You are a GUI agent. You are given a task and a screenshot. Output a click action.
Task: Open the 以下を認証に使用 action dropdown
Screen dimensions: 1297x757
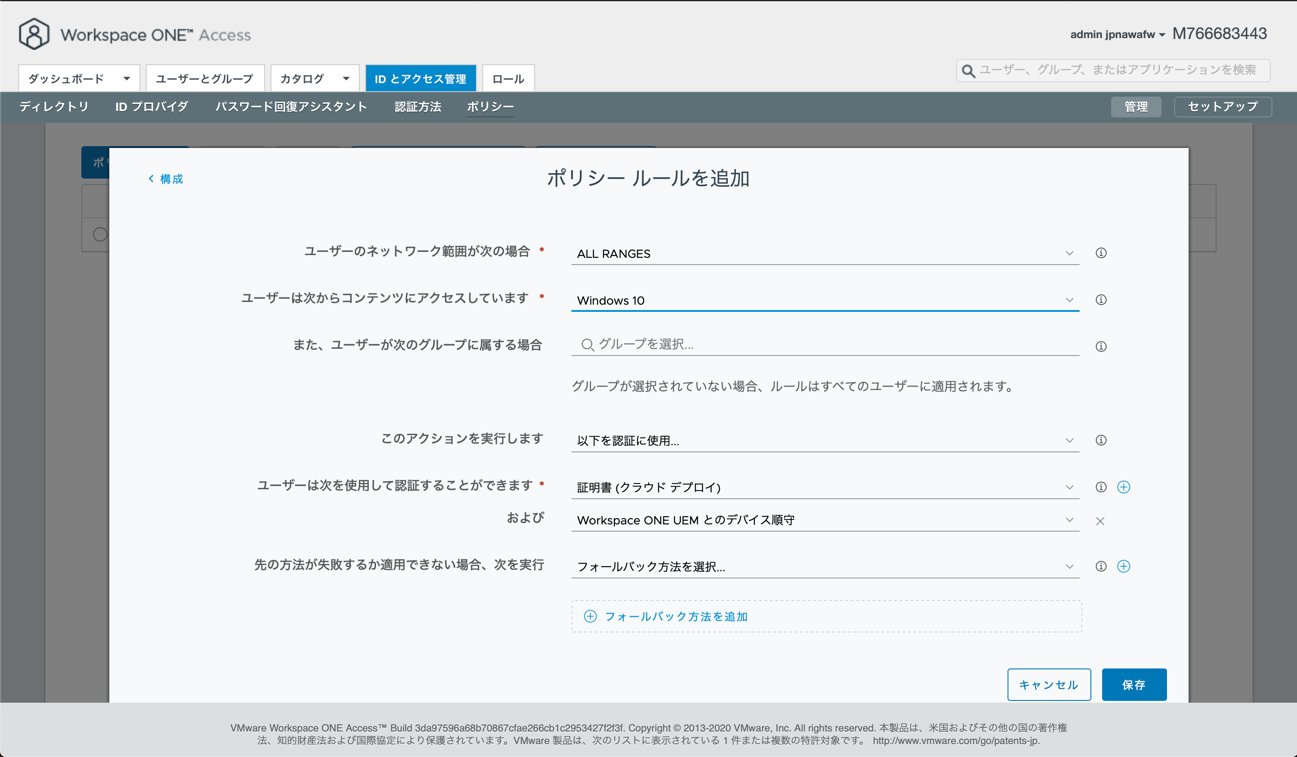[x=825, y=440]
